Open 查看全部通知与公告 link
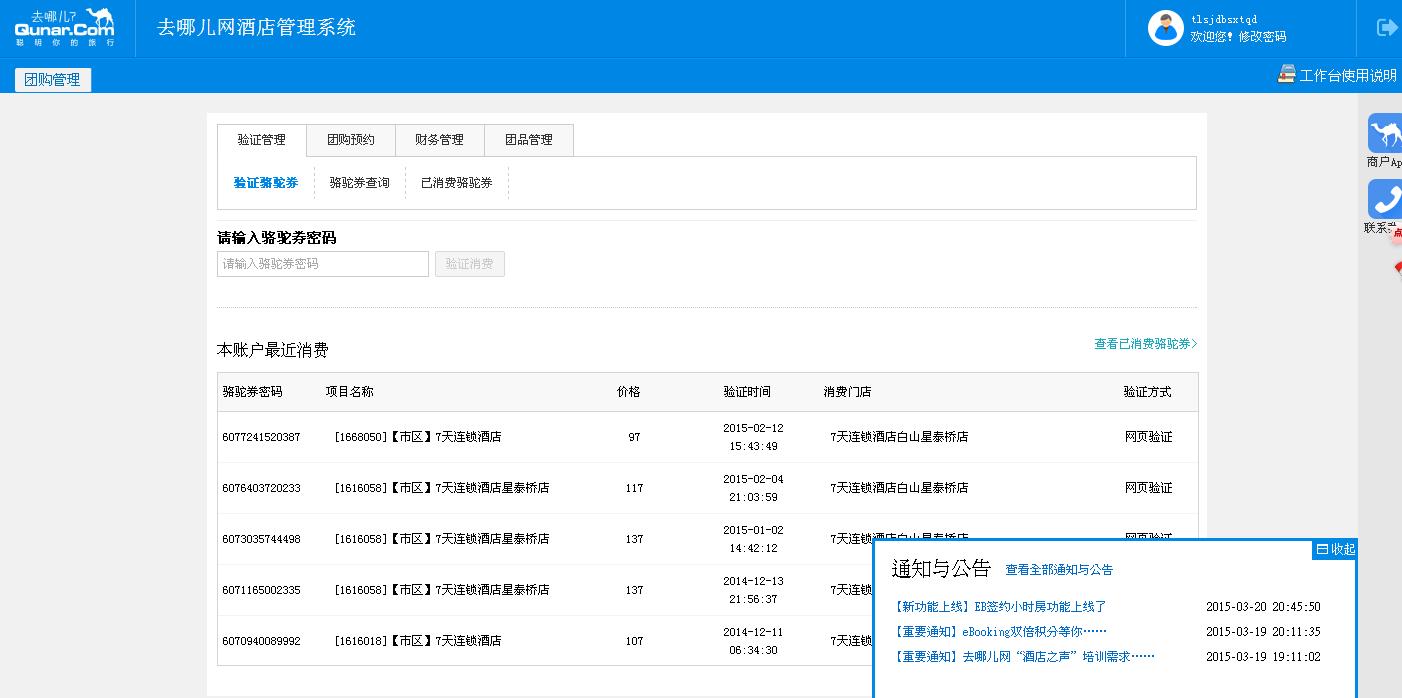Screen dimensions: 1402x698 [x=1059, y=570]
